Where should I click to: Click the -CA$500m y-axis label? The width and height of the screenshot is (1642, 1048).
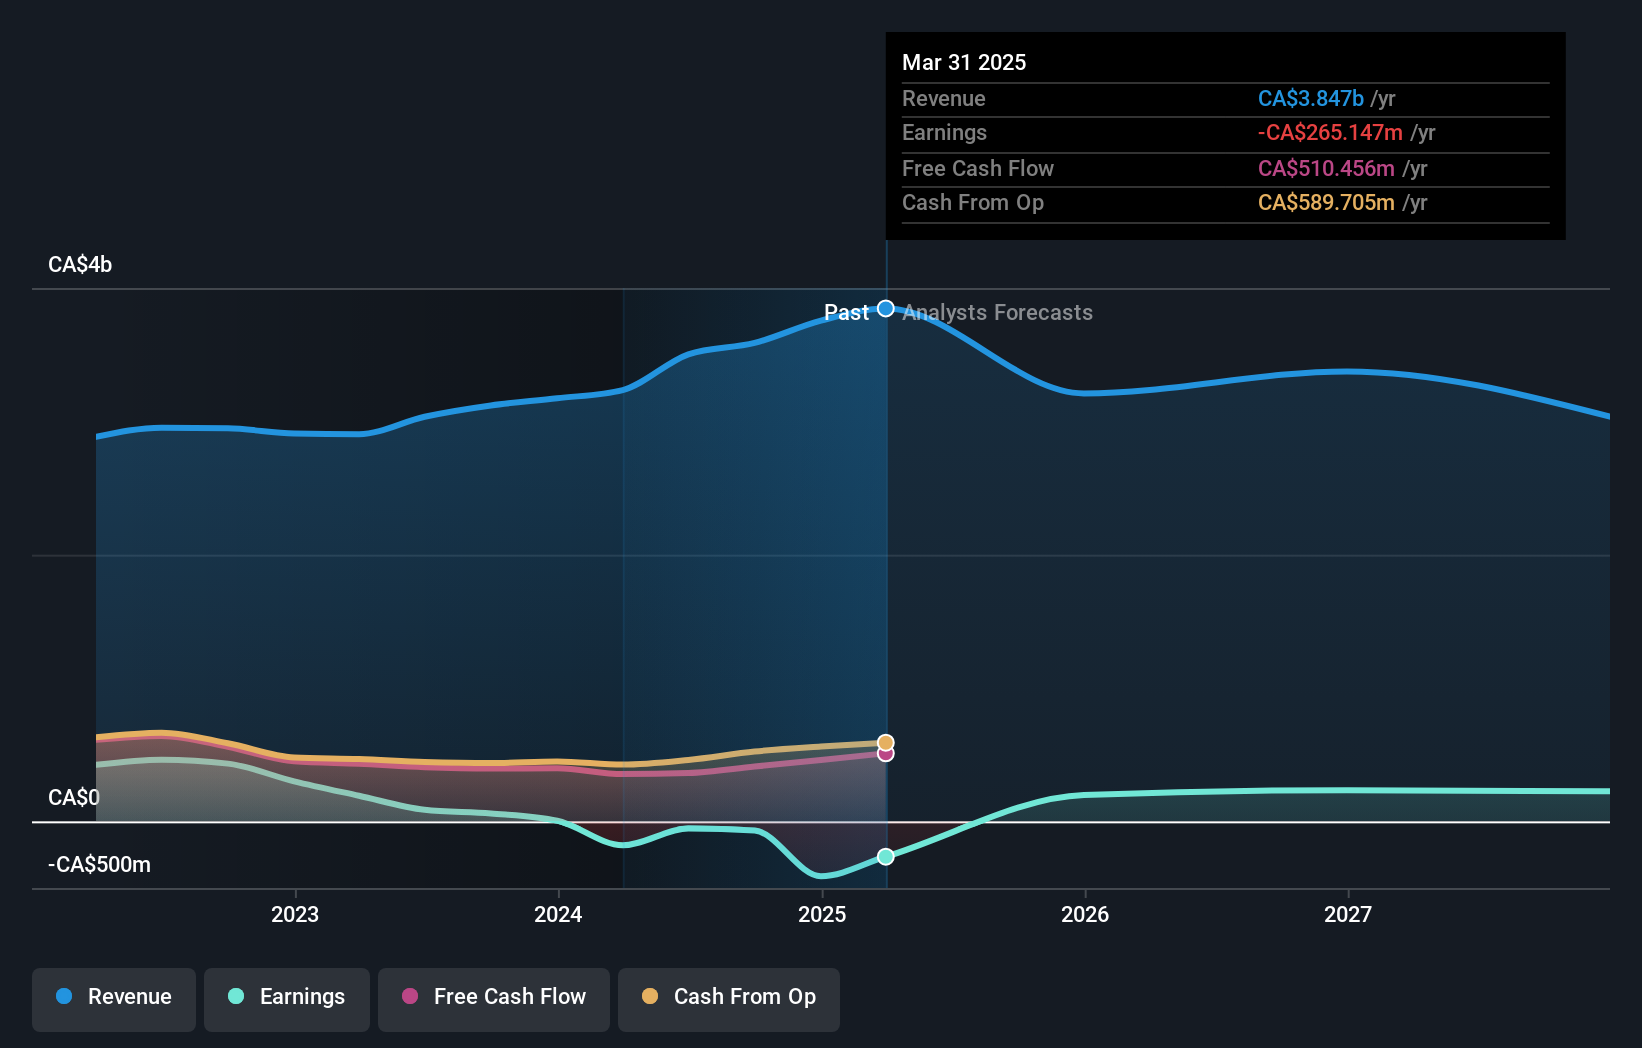[x=99, y=864]
